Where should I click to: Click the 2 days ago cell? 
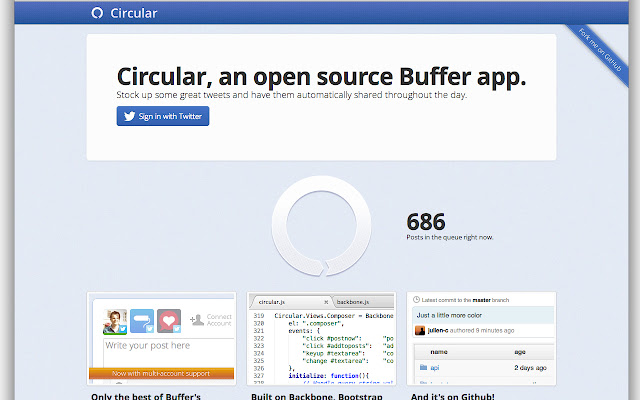pos(530,368)
